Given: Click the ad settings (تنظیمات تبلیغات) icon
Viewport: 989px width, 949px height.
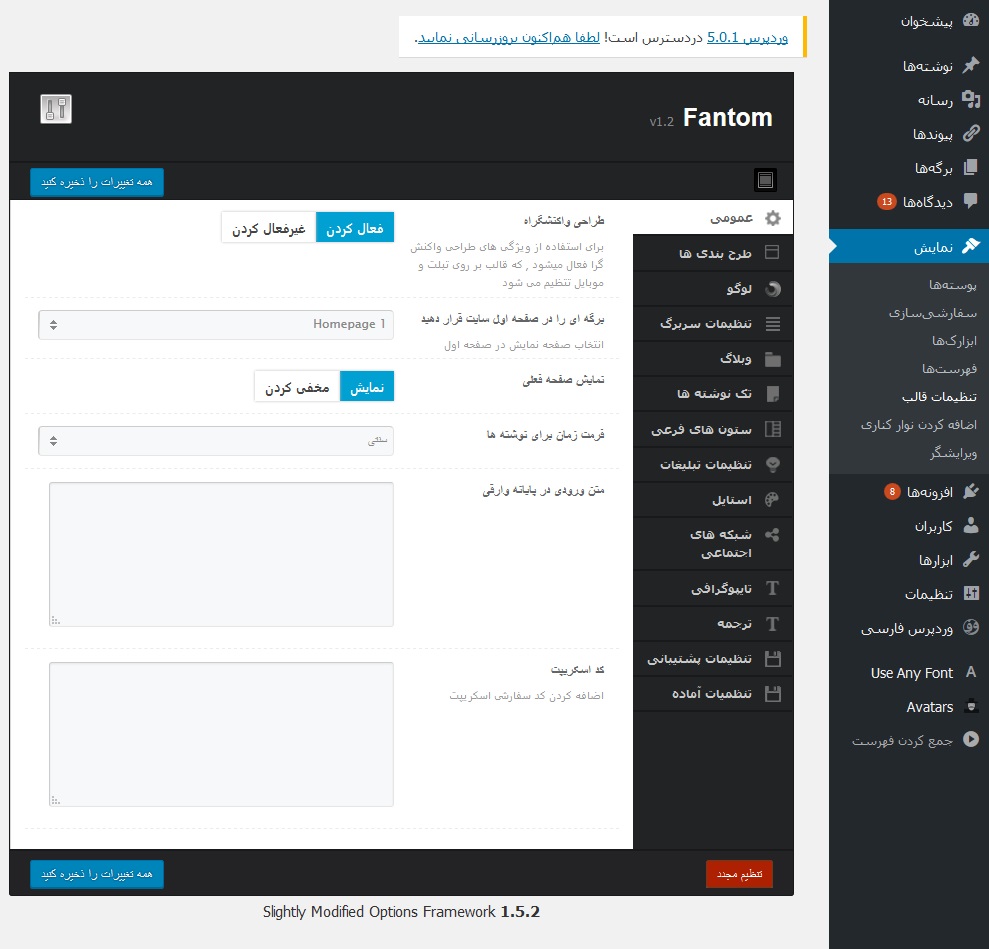Looking at the screenshot, I should click(x=772, y=464).
